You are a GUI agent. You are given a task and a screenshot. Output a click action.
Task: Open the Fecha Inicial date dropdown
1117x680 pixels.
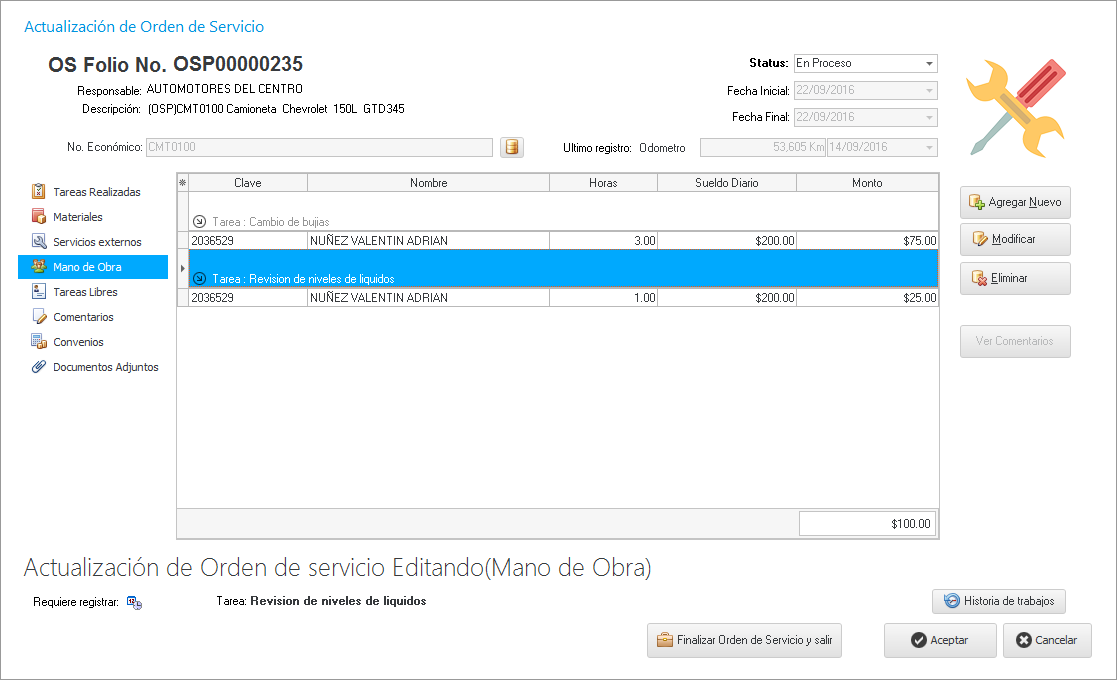tap(930, 90)
